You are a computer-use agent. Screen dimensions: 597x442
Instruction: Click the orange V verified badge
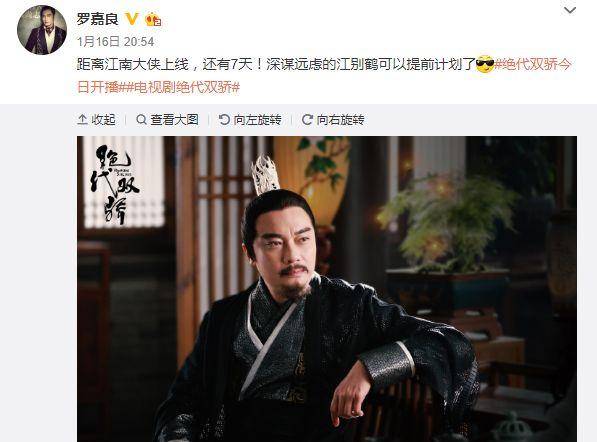(132, 19)
